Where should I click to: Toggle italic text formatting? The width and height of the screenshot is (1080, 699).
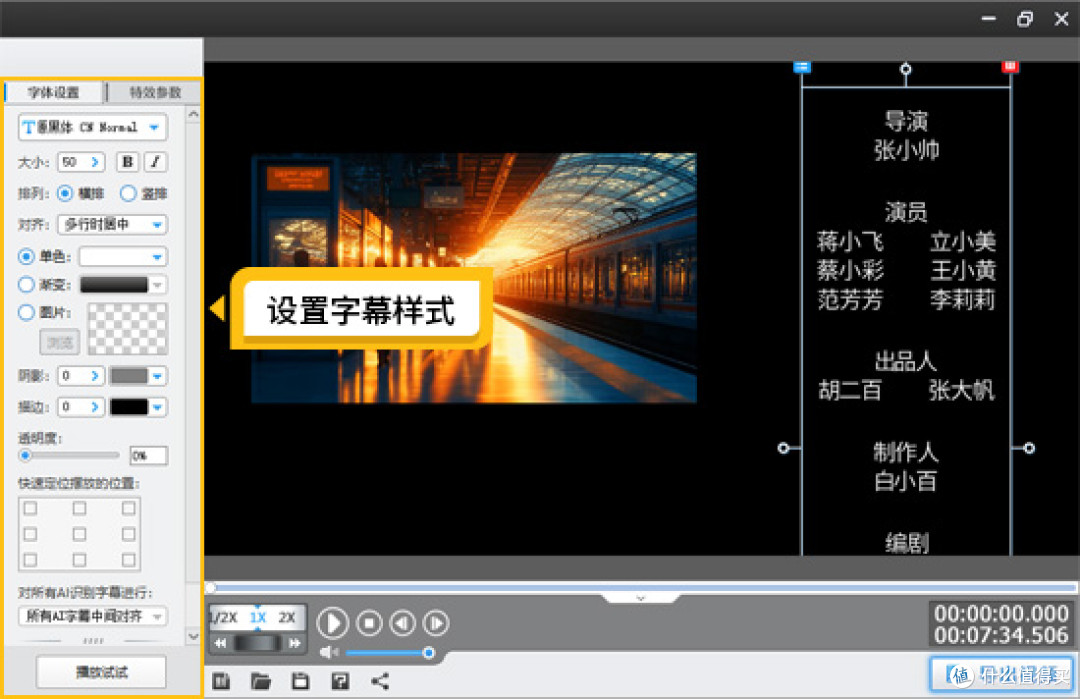pos(156,162)
